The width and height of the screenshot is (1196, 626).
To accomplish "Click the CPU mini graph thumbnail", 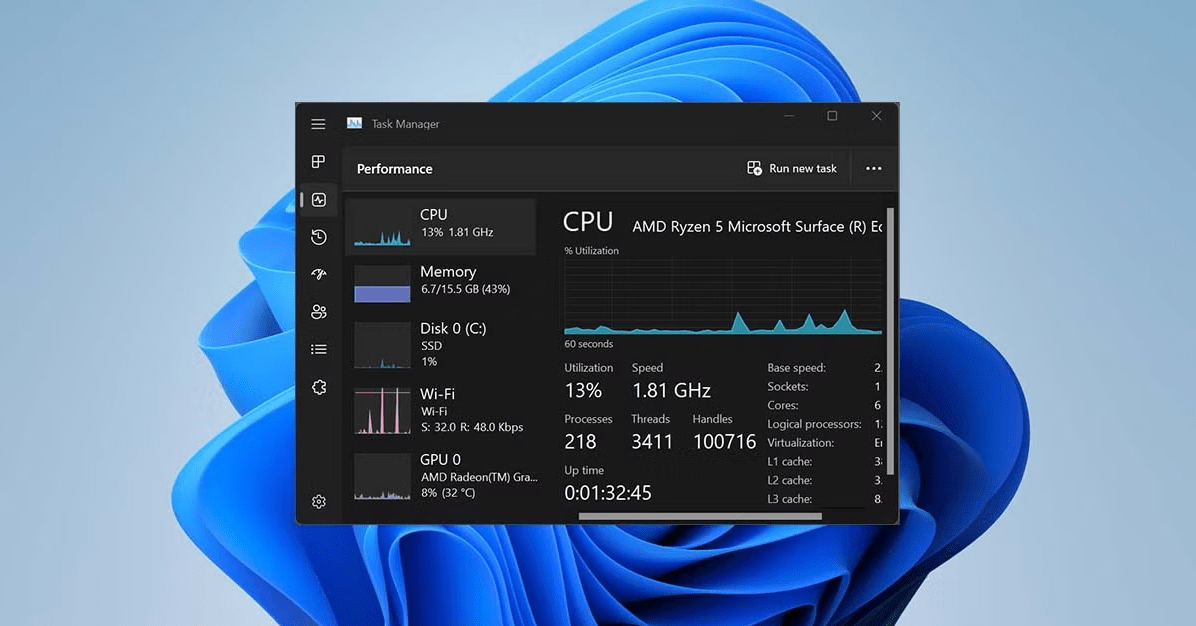I will pyautogui.click(x=382, y=227).
